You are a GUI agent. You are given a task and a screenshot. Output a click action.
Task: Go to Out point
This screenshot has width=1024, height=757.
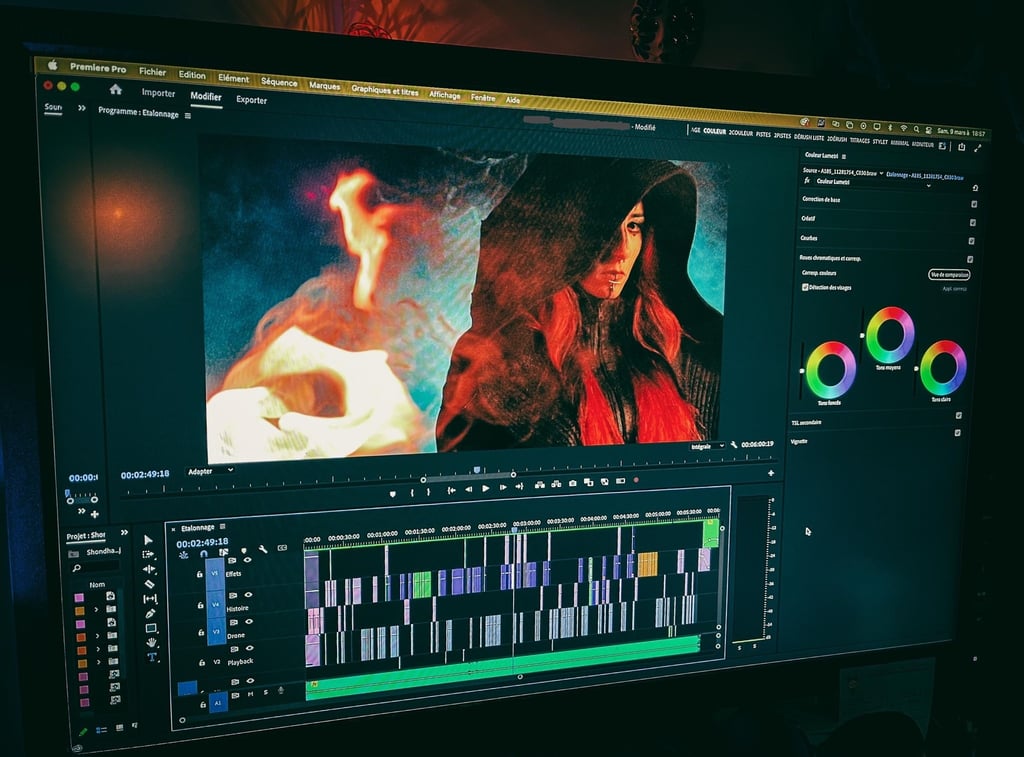[519, 487]
